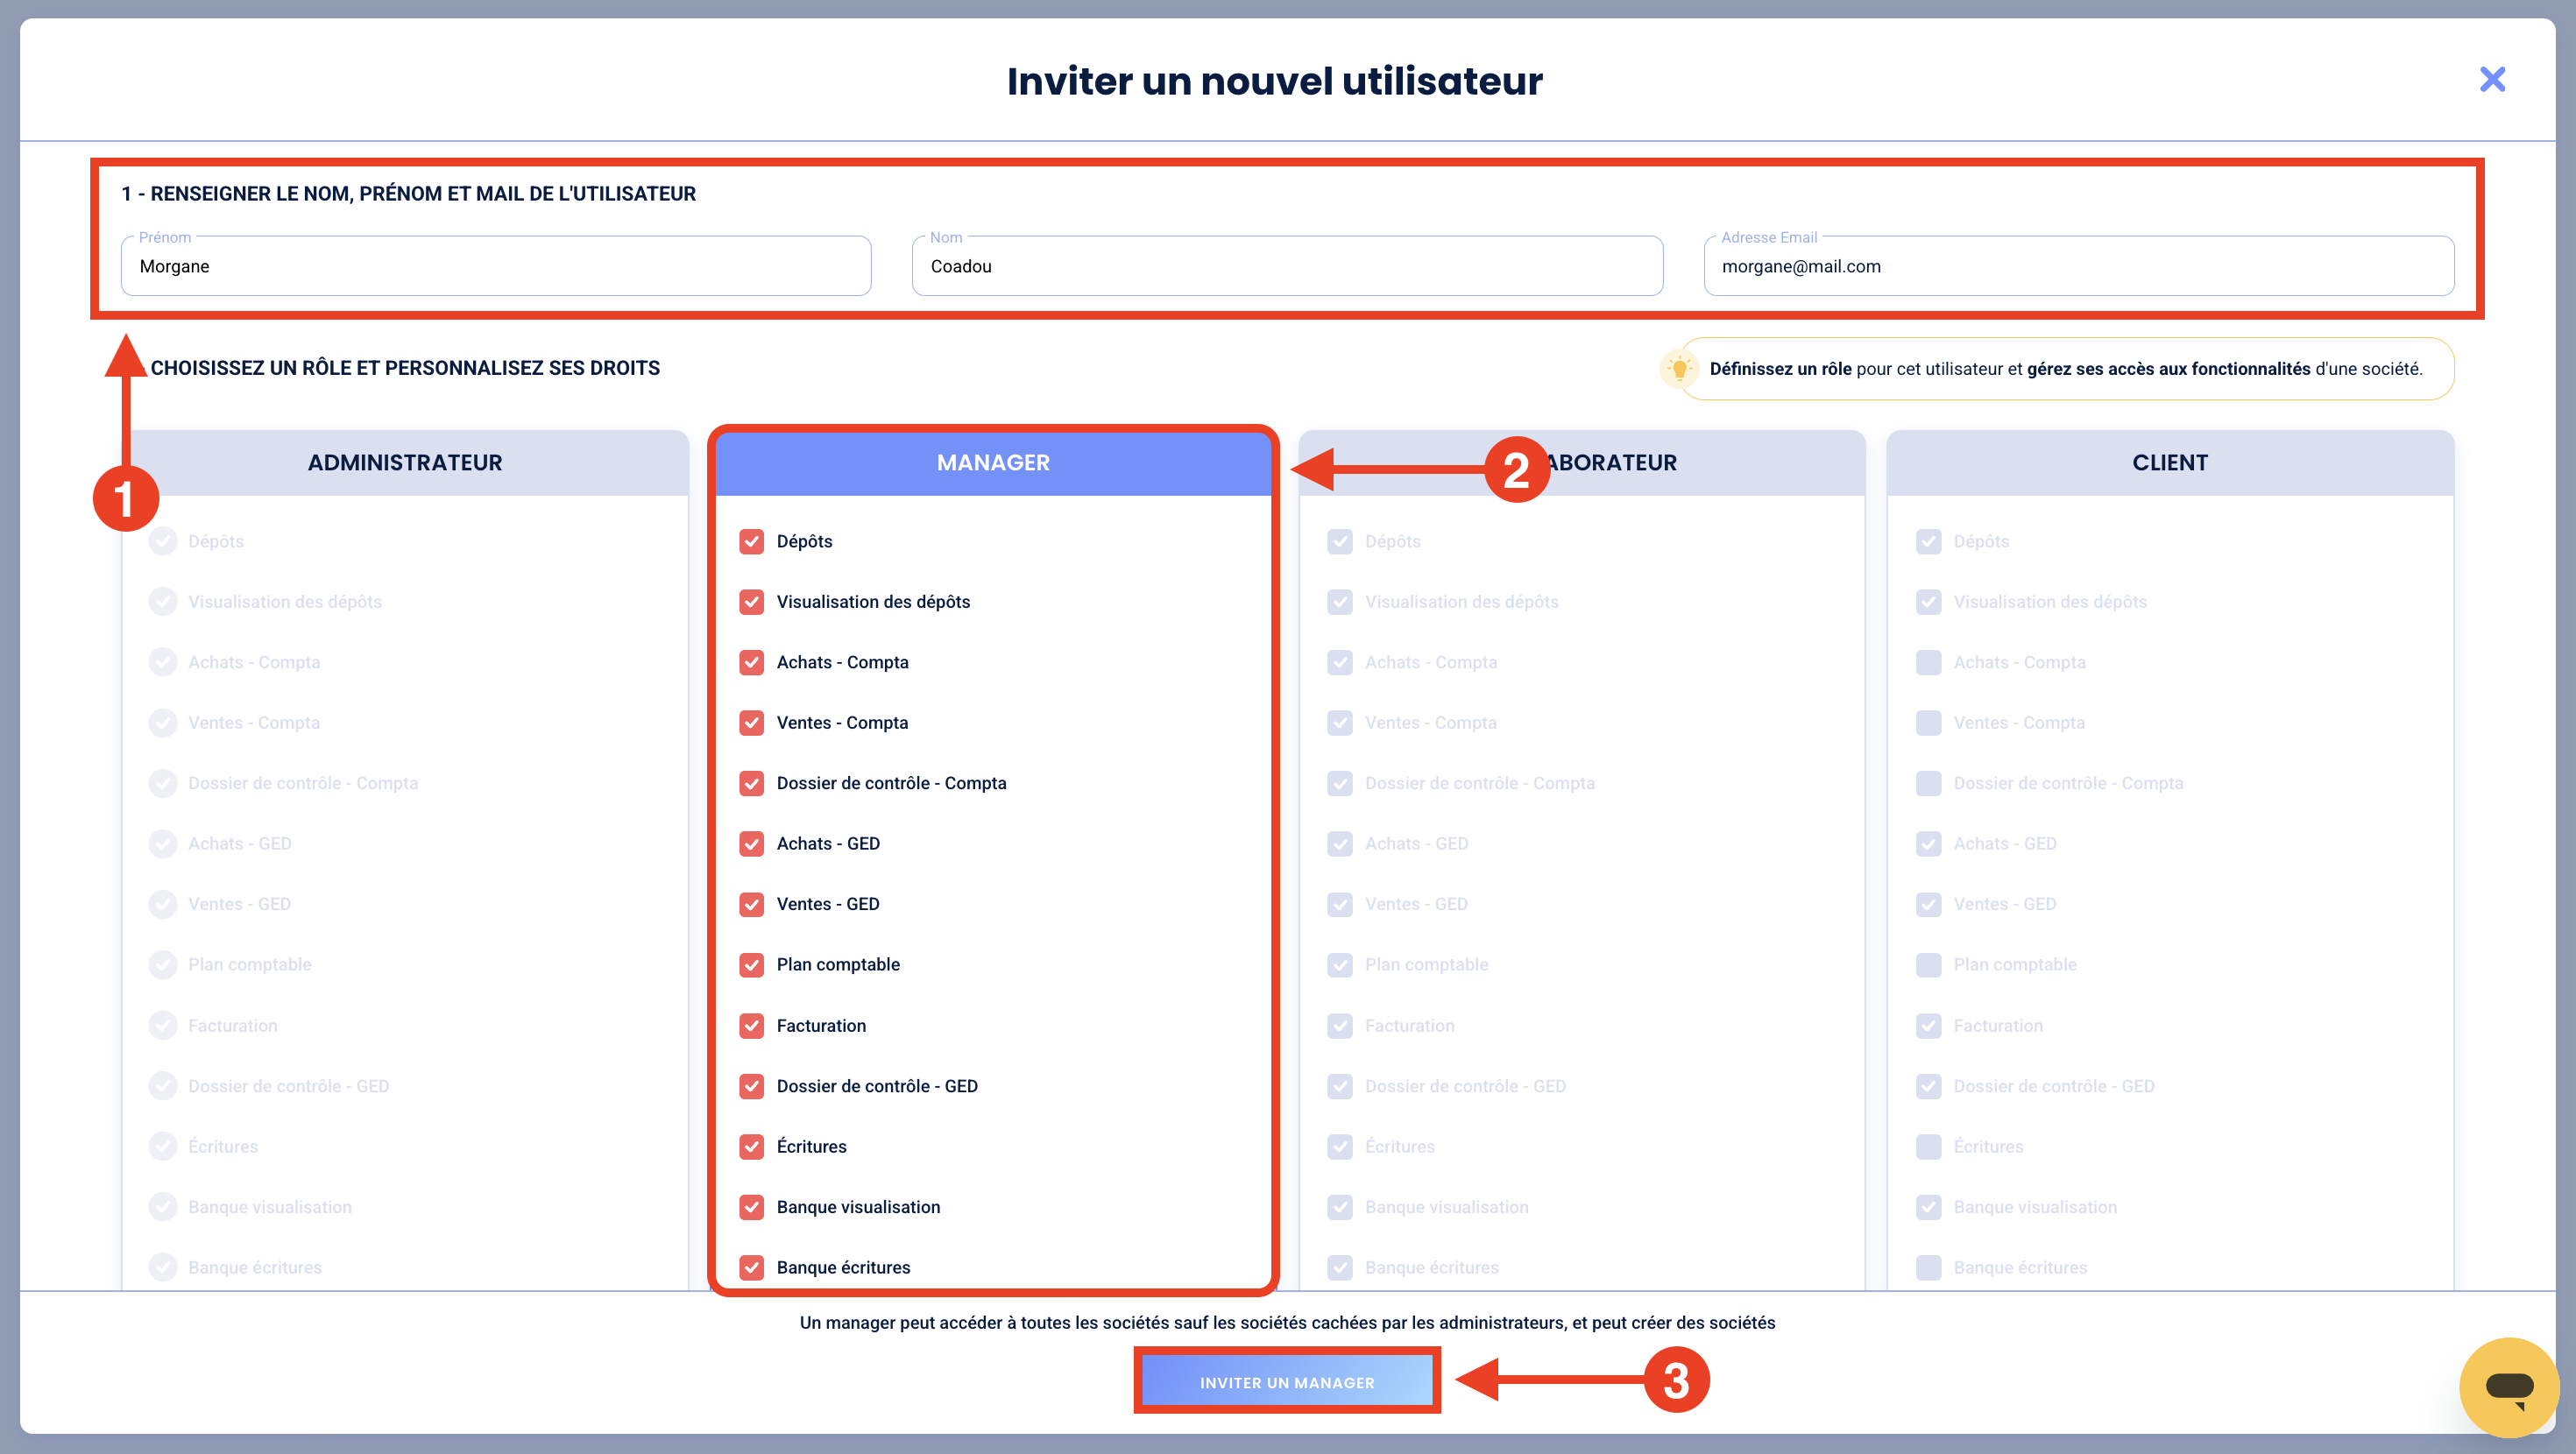Screen dimensions: 2576x1454
Task: Click Dépôts checkbox in Collaborateur column
Action: coord(1340,541)
